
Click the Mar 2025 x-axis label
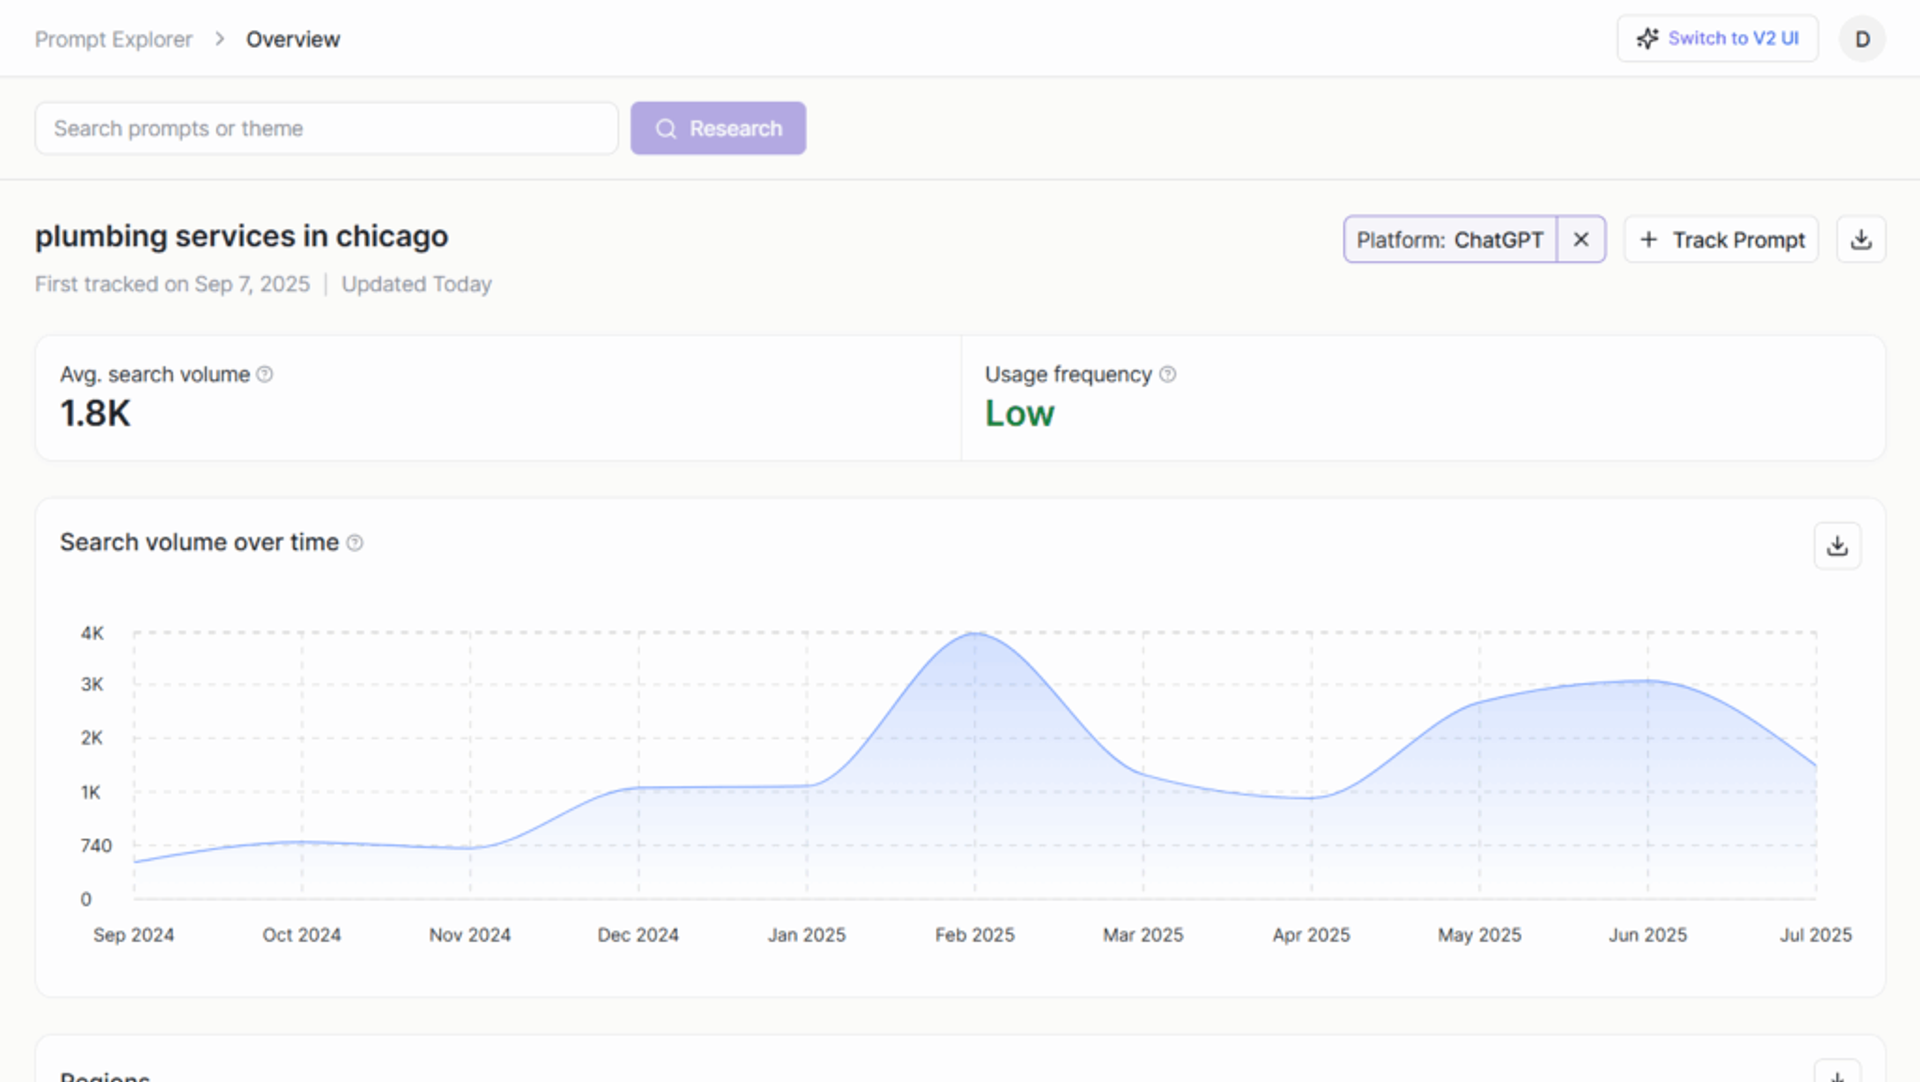click(x=1143, y=935)
